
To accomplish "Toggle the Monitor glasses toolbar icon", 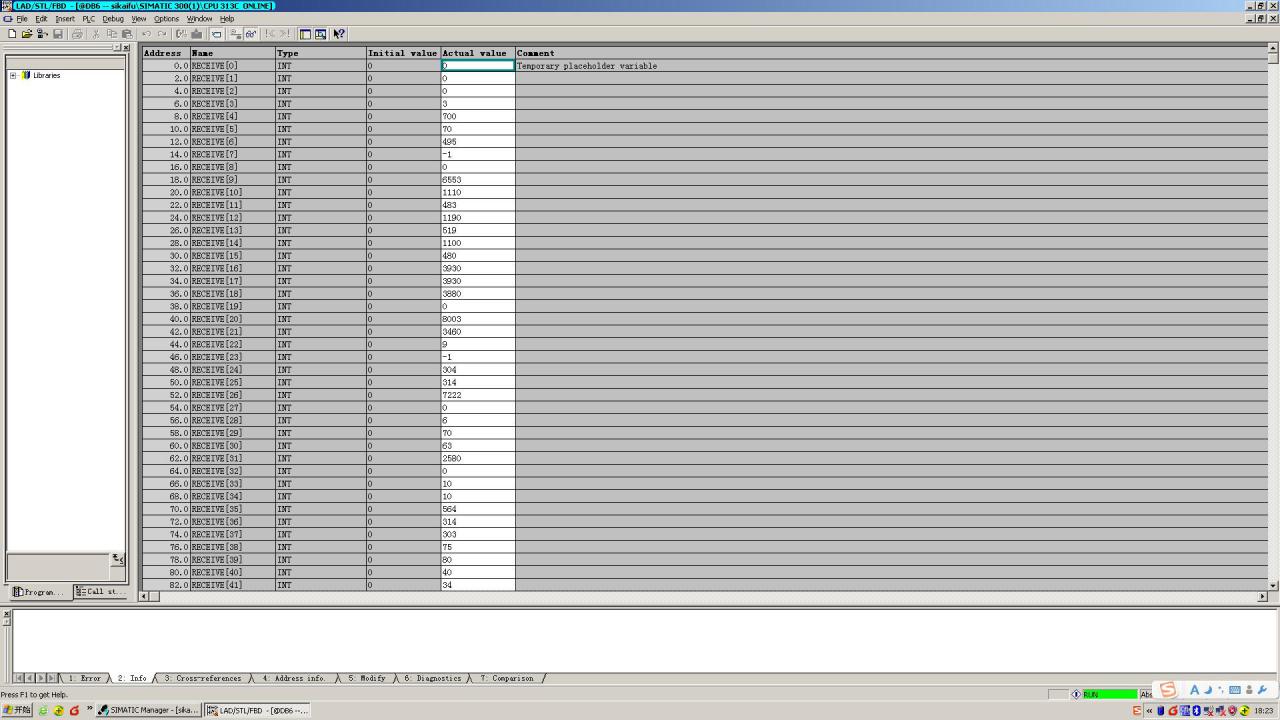I will pos(251,34).
